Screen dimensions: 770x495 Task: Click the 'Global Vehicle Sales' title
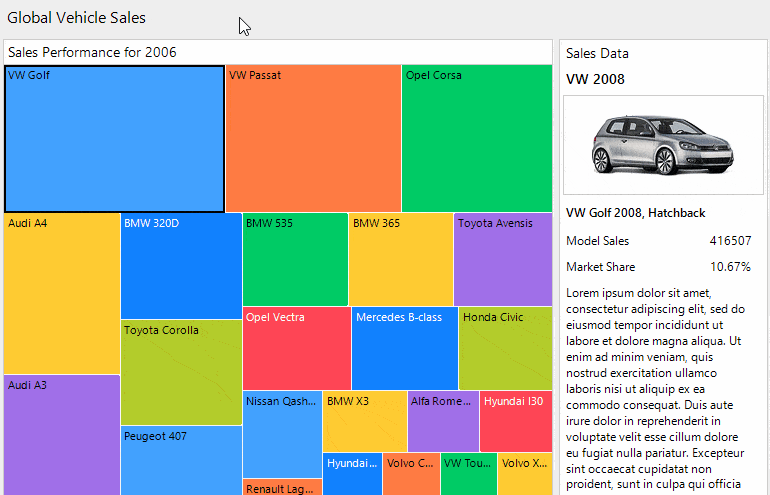[77, 18]
